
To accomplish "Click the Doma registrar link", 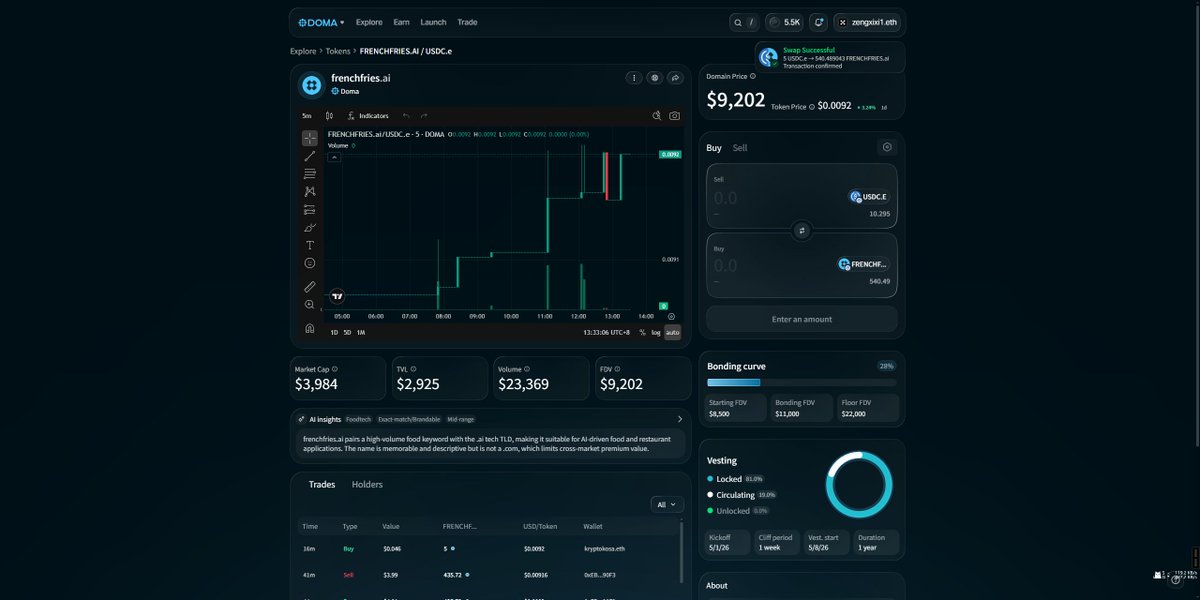I will pyautogui.click(x=345, y=91).
